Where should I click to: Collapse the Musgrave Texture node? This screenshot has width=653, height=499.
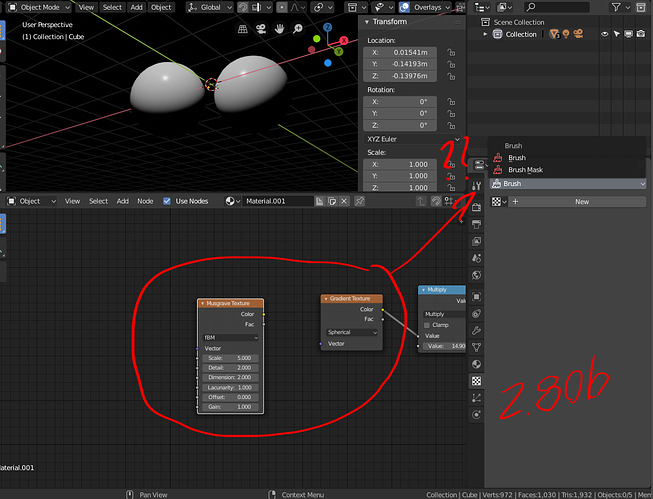pos(202,303)
